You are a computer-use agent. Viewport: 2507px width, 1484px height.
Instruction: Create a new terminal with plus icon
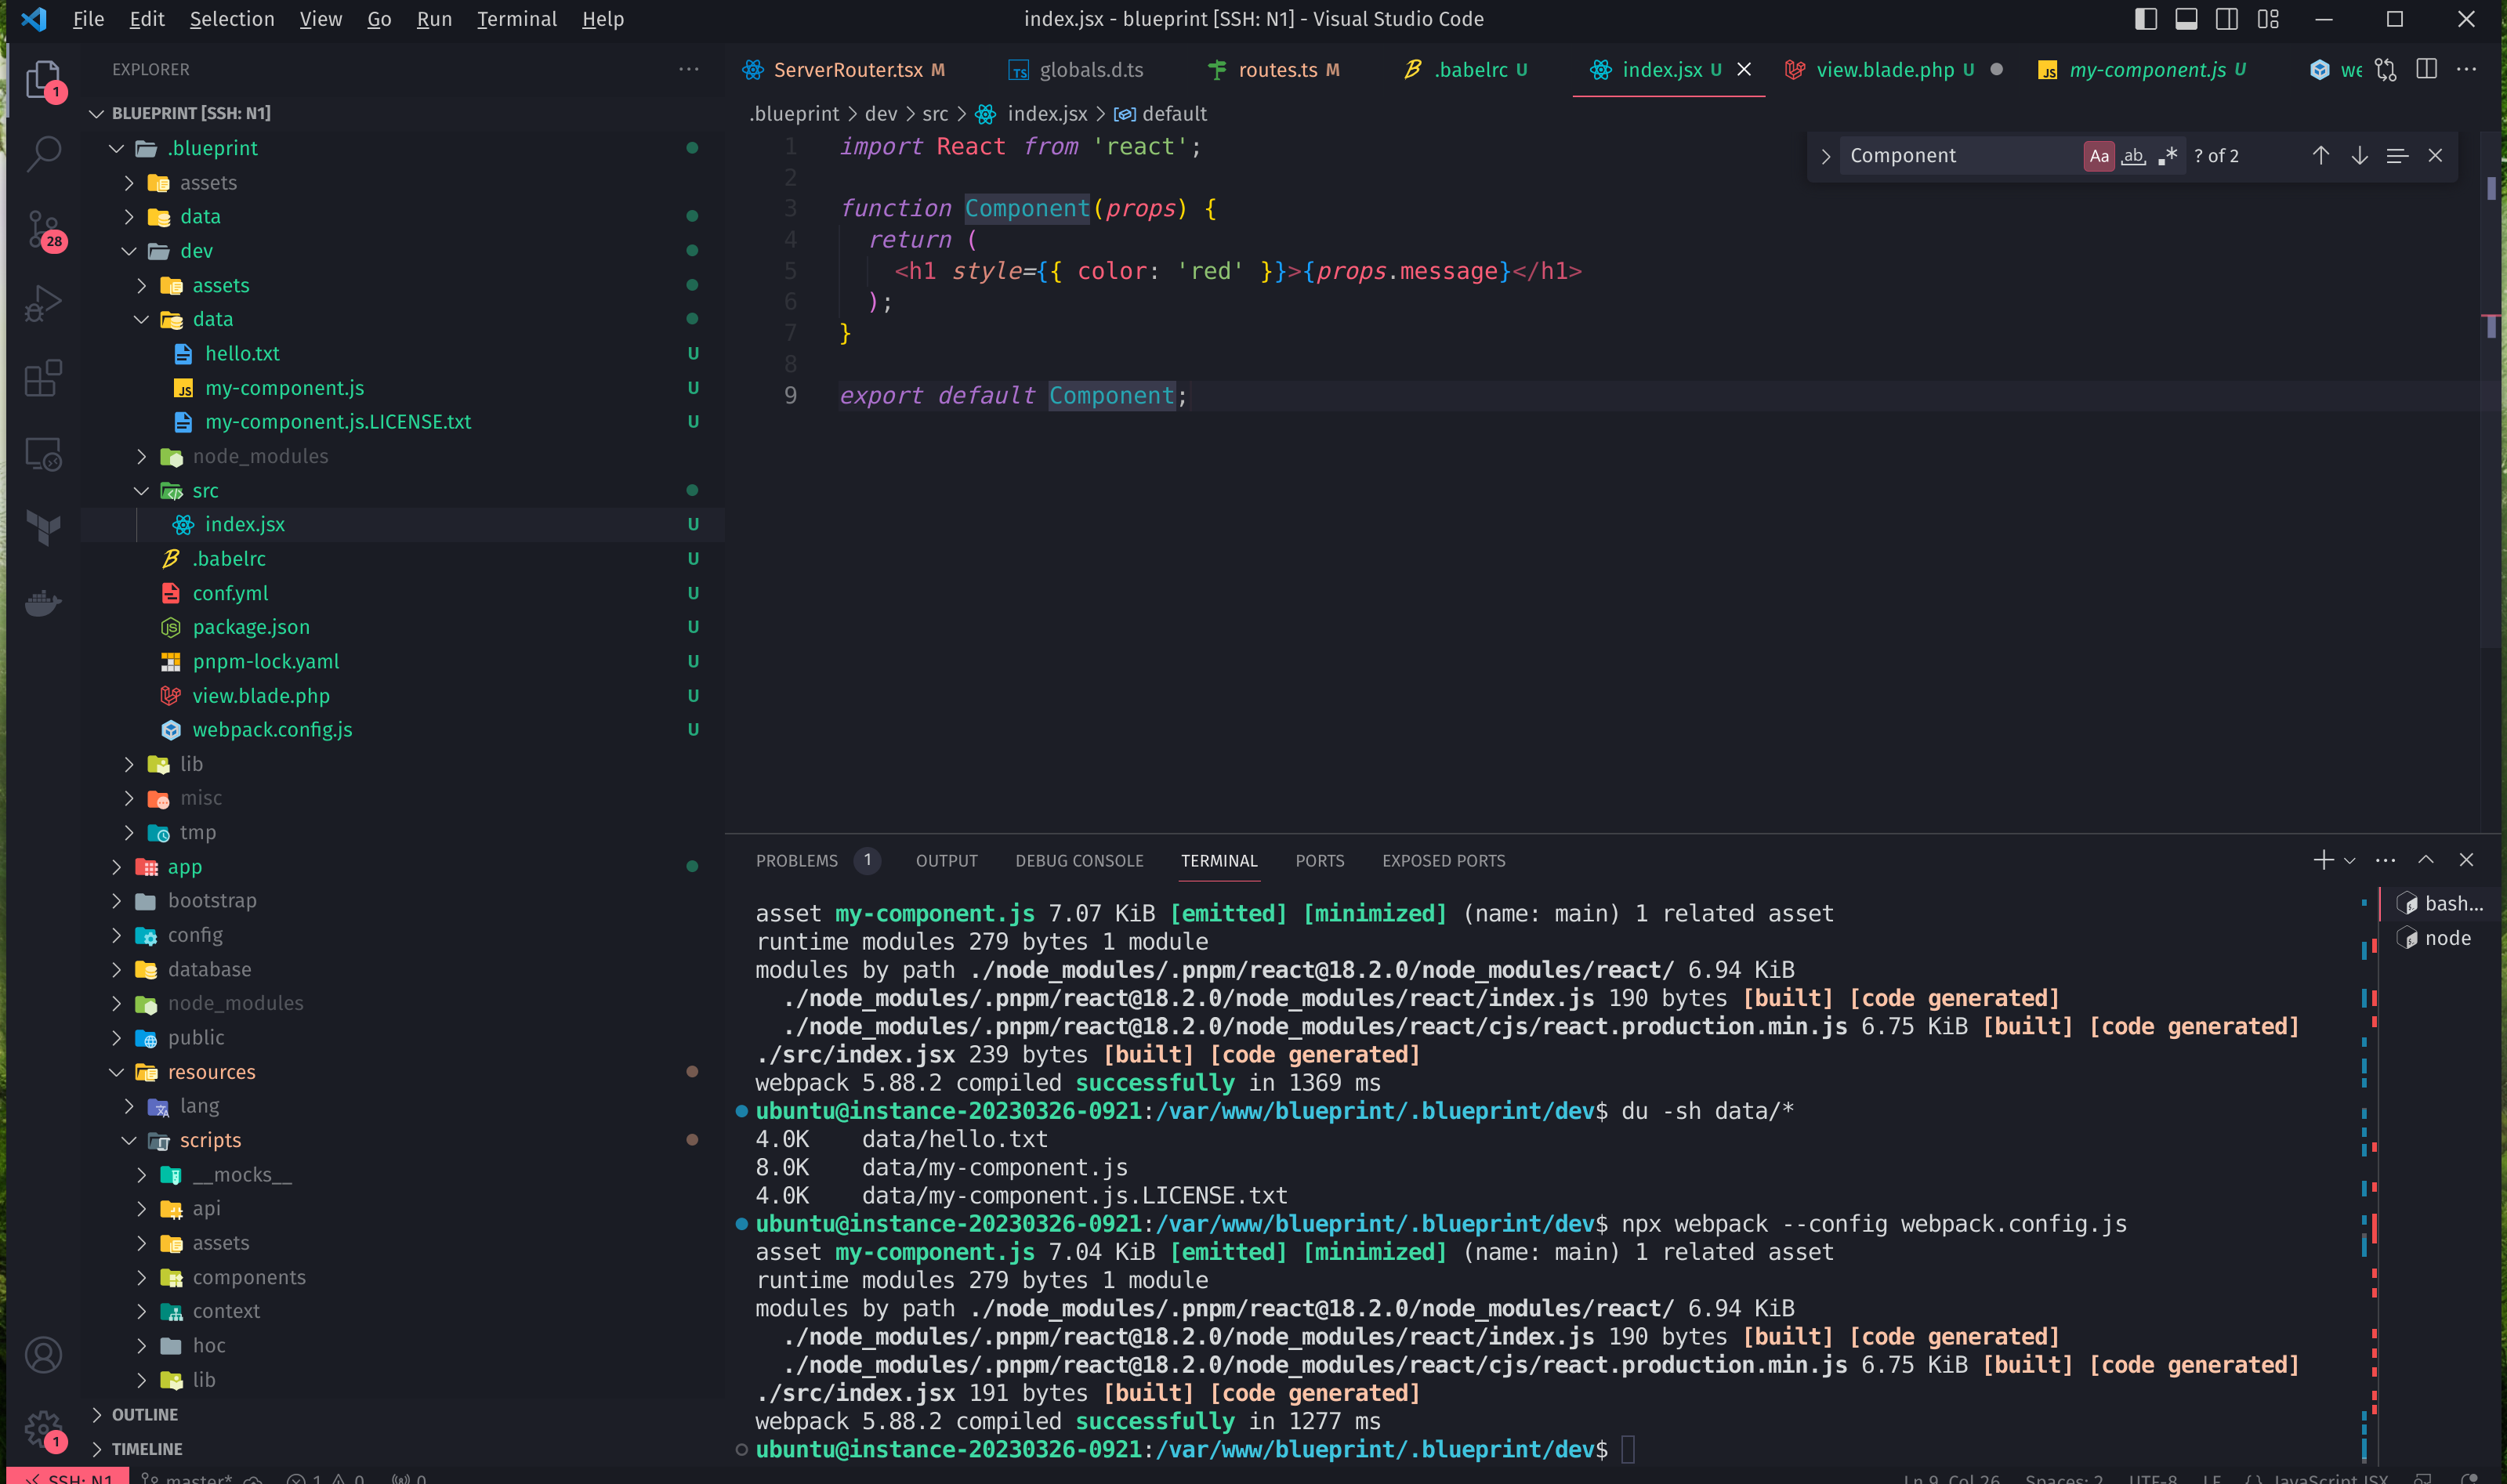(2323, 860)
